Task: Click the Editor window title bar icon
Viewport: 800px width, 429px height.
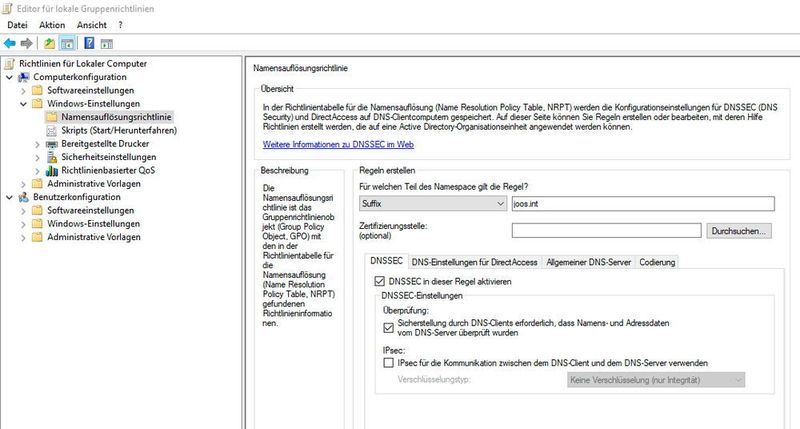Action: tap(7, 8)
